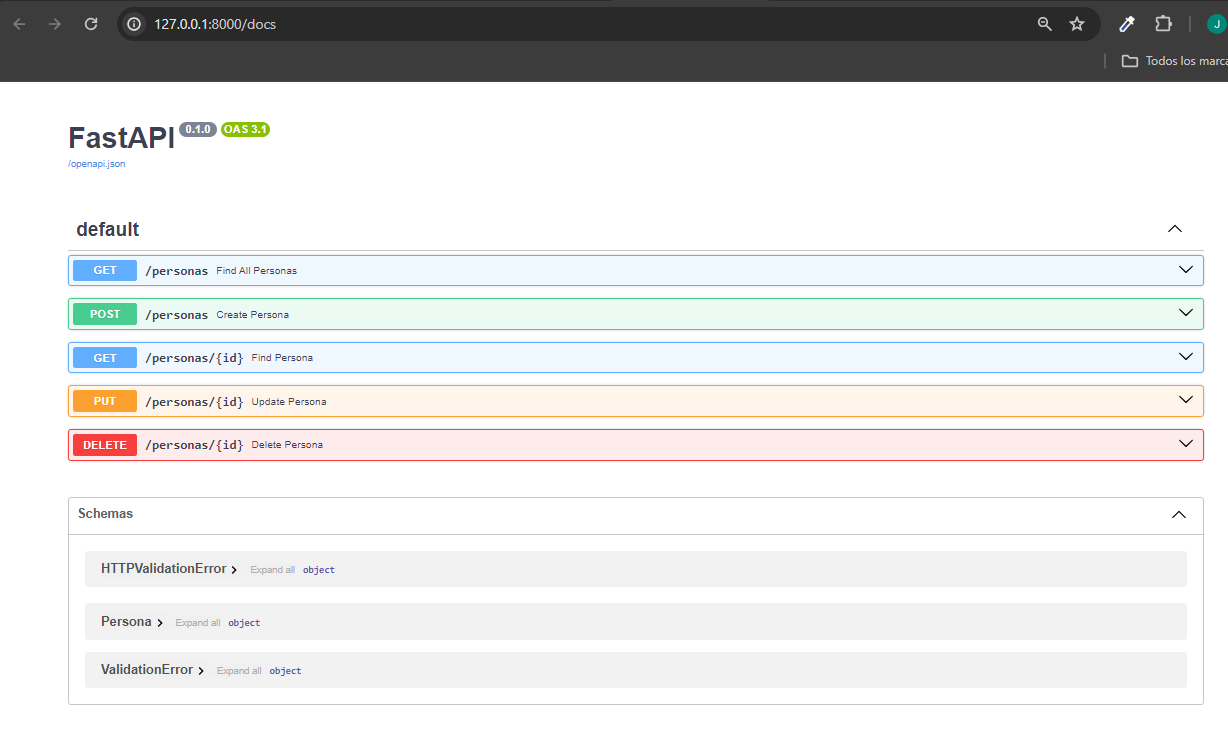Click the orange PUT method badge
This screenshot has height=740, width=1228.
tap(105, 401)
